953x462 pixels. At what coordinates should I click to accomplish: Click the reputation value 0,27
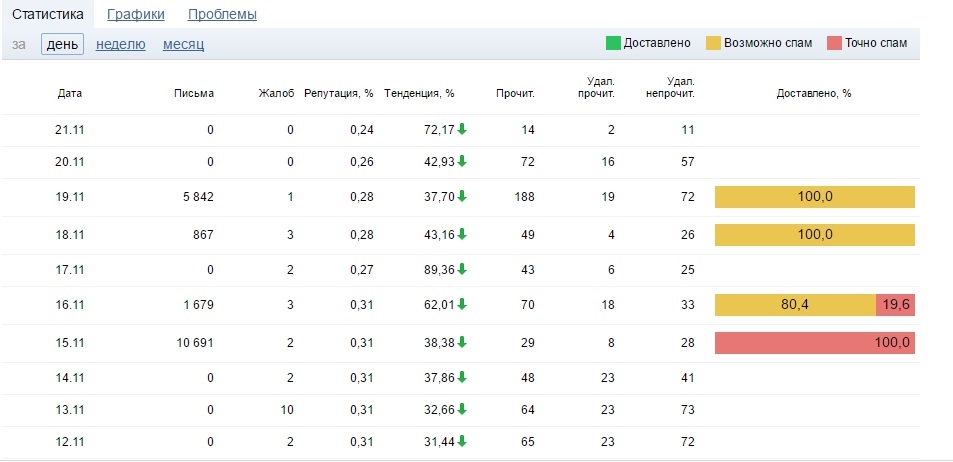point(362,269)
